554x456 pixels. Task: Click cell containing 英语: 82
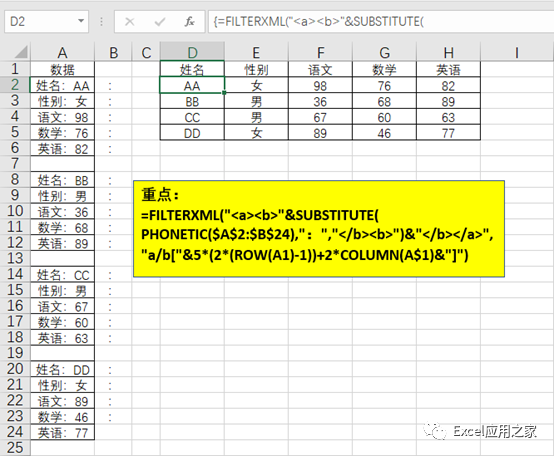(63, 148)
